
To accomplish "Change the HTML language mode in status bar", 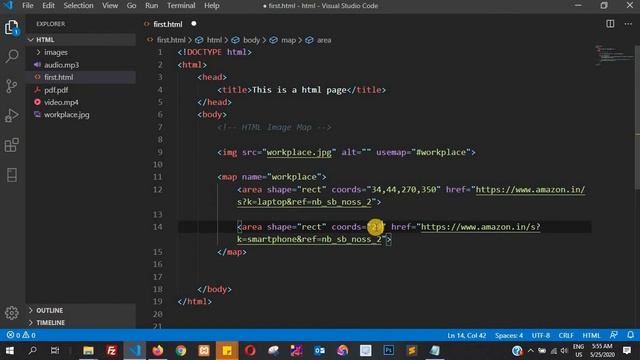I will click(x=591, y=335).
